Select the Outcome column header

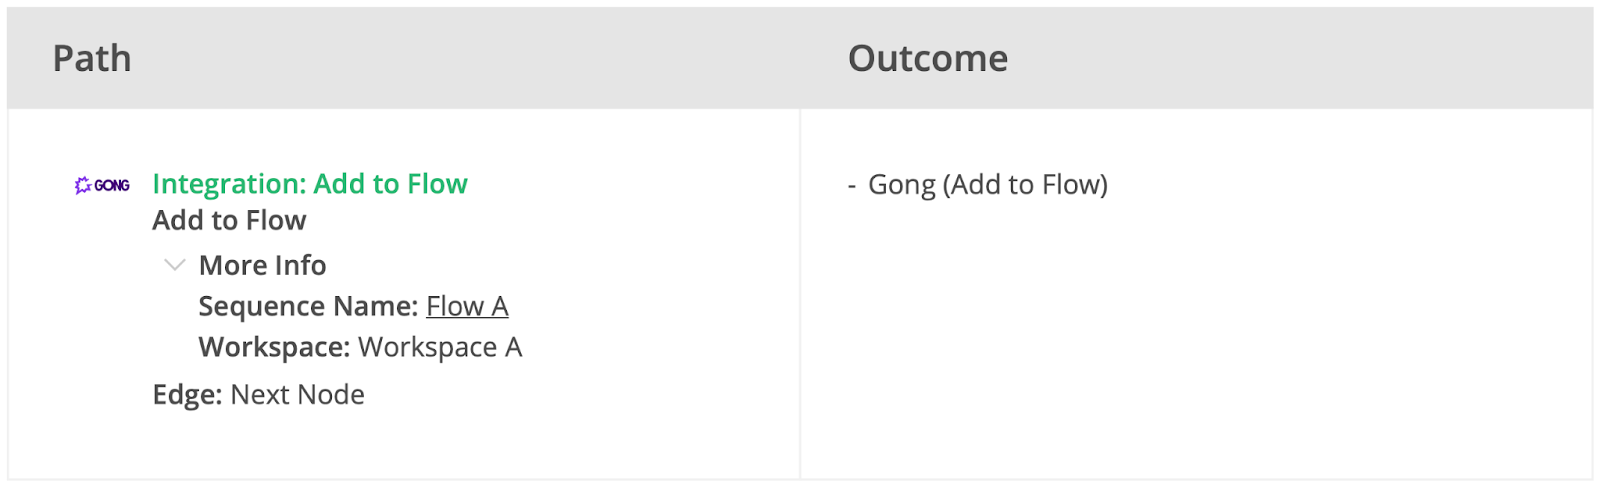(928, 58)
